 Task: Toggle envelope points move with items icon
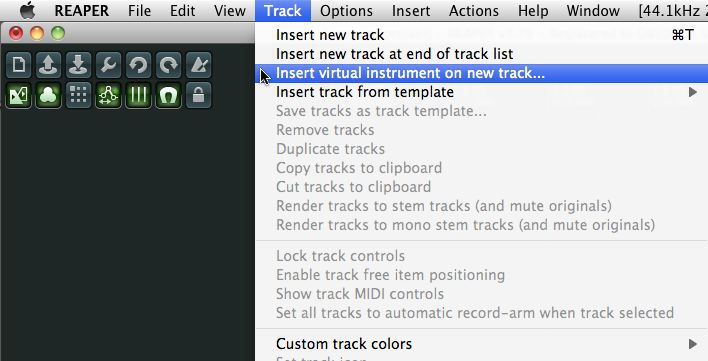[108, 95]
